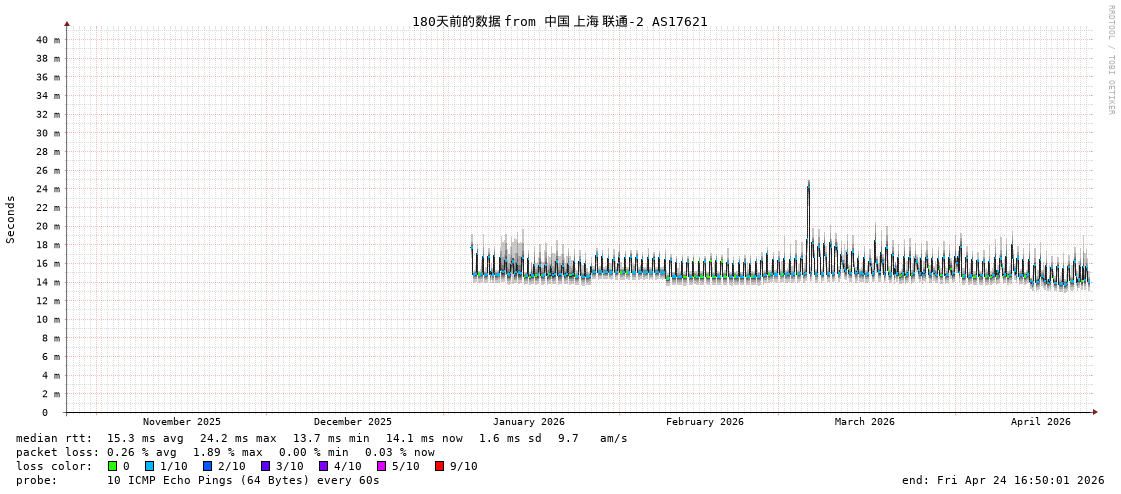
Task: Pick the magenta 5/10 loss swatch
Action: tap(381, 466)
